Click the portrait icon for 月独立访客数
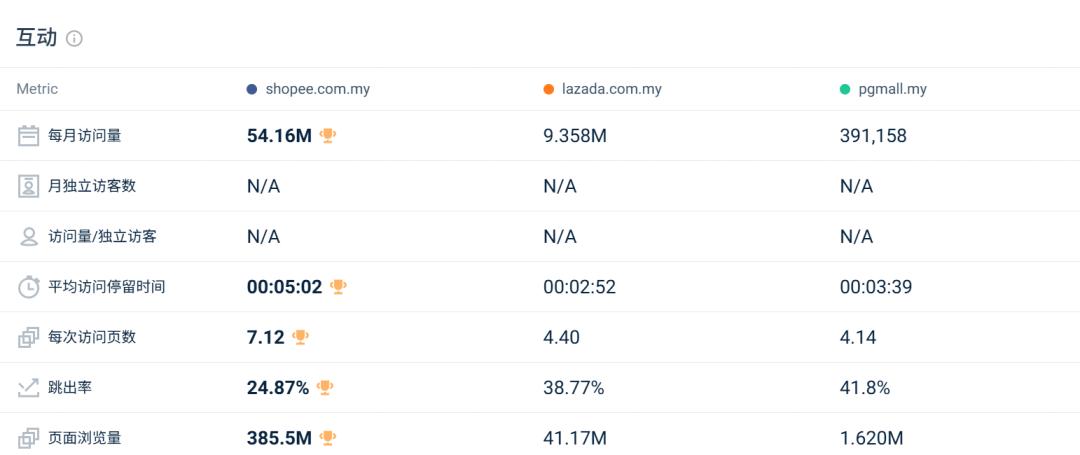Image resolution: width=1080 pixels, height=455 pixels. [28, 186]
